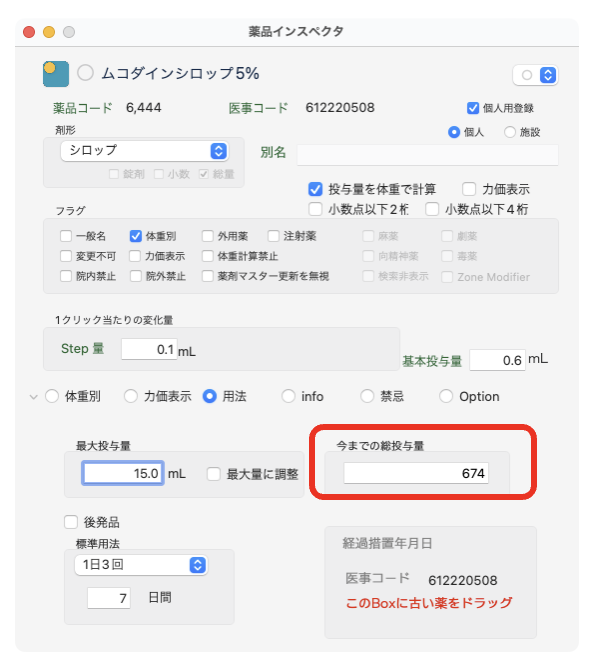
Task: Click the 別名 text field
Action: click(427, 154)
